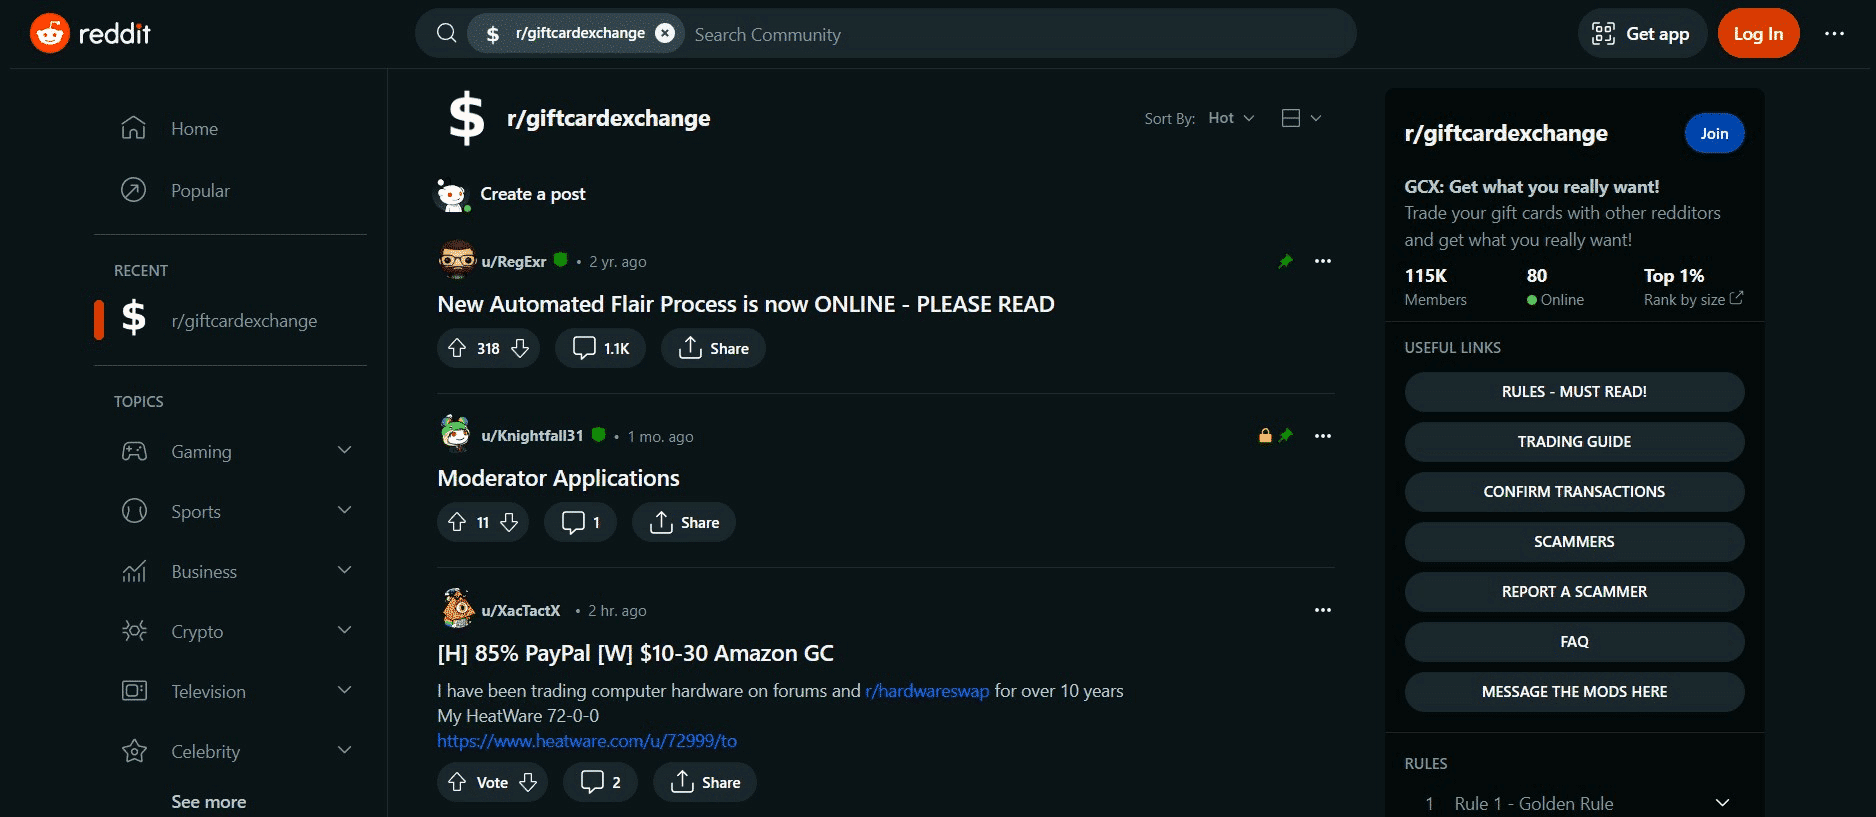Click the search magnifier icon
Screen dimensions: 1876x817
click(x=447, y=34)
